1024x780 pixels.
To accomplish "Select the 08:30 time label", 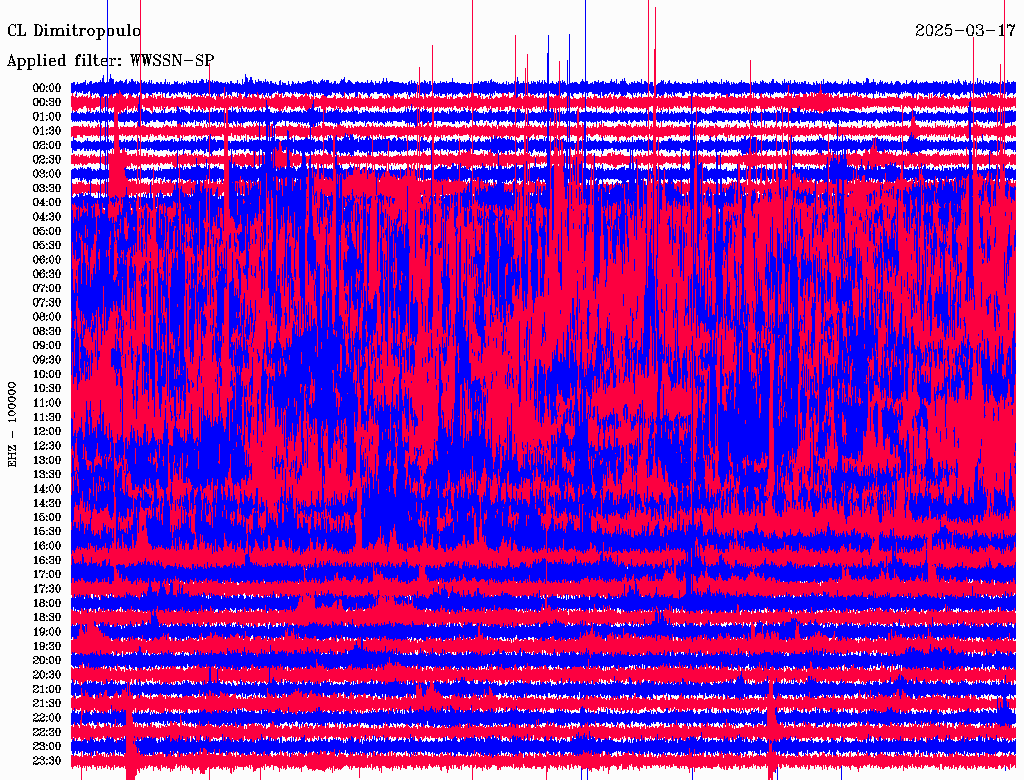I will click(x=47, y=331).
